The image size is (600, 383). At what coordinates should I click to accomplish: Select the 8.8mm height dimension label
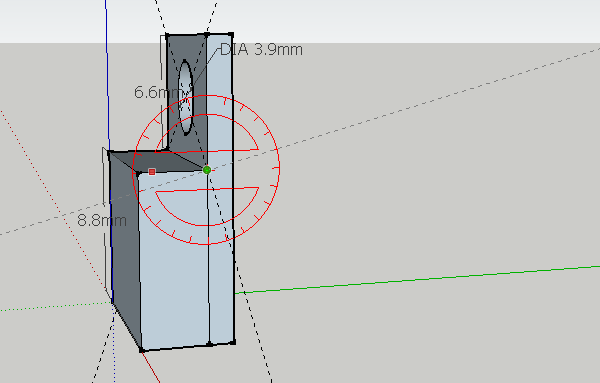(x=102, y=220)
